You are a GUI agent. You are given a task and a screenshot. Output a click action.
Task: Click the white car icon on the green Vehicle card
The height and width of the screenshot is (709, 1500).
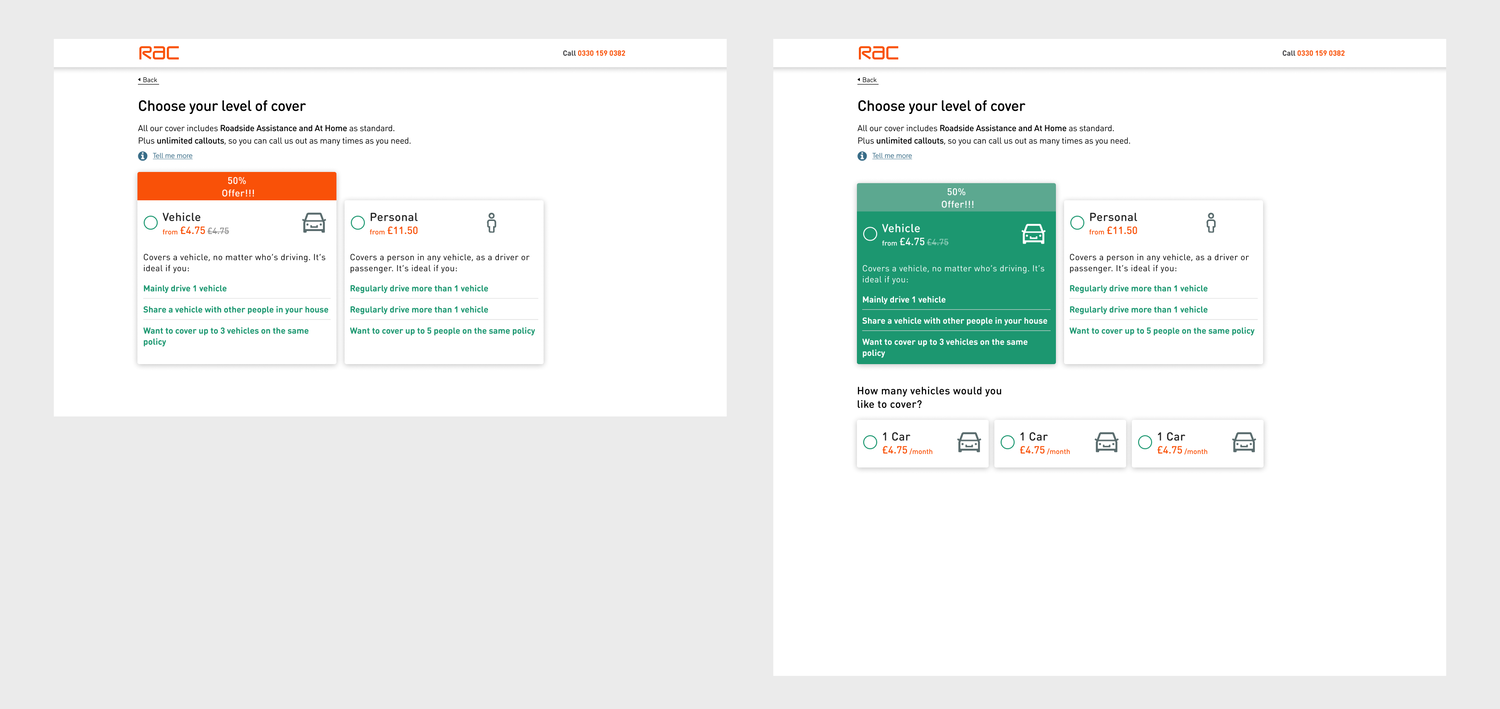1033,234
